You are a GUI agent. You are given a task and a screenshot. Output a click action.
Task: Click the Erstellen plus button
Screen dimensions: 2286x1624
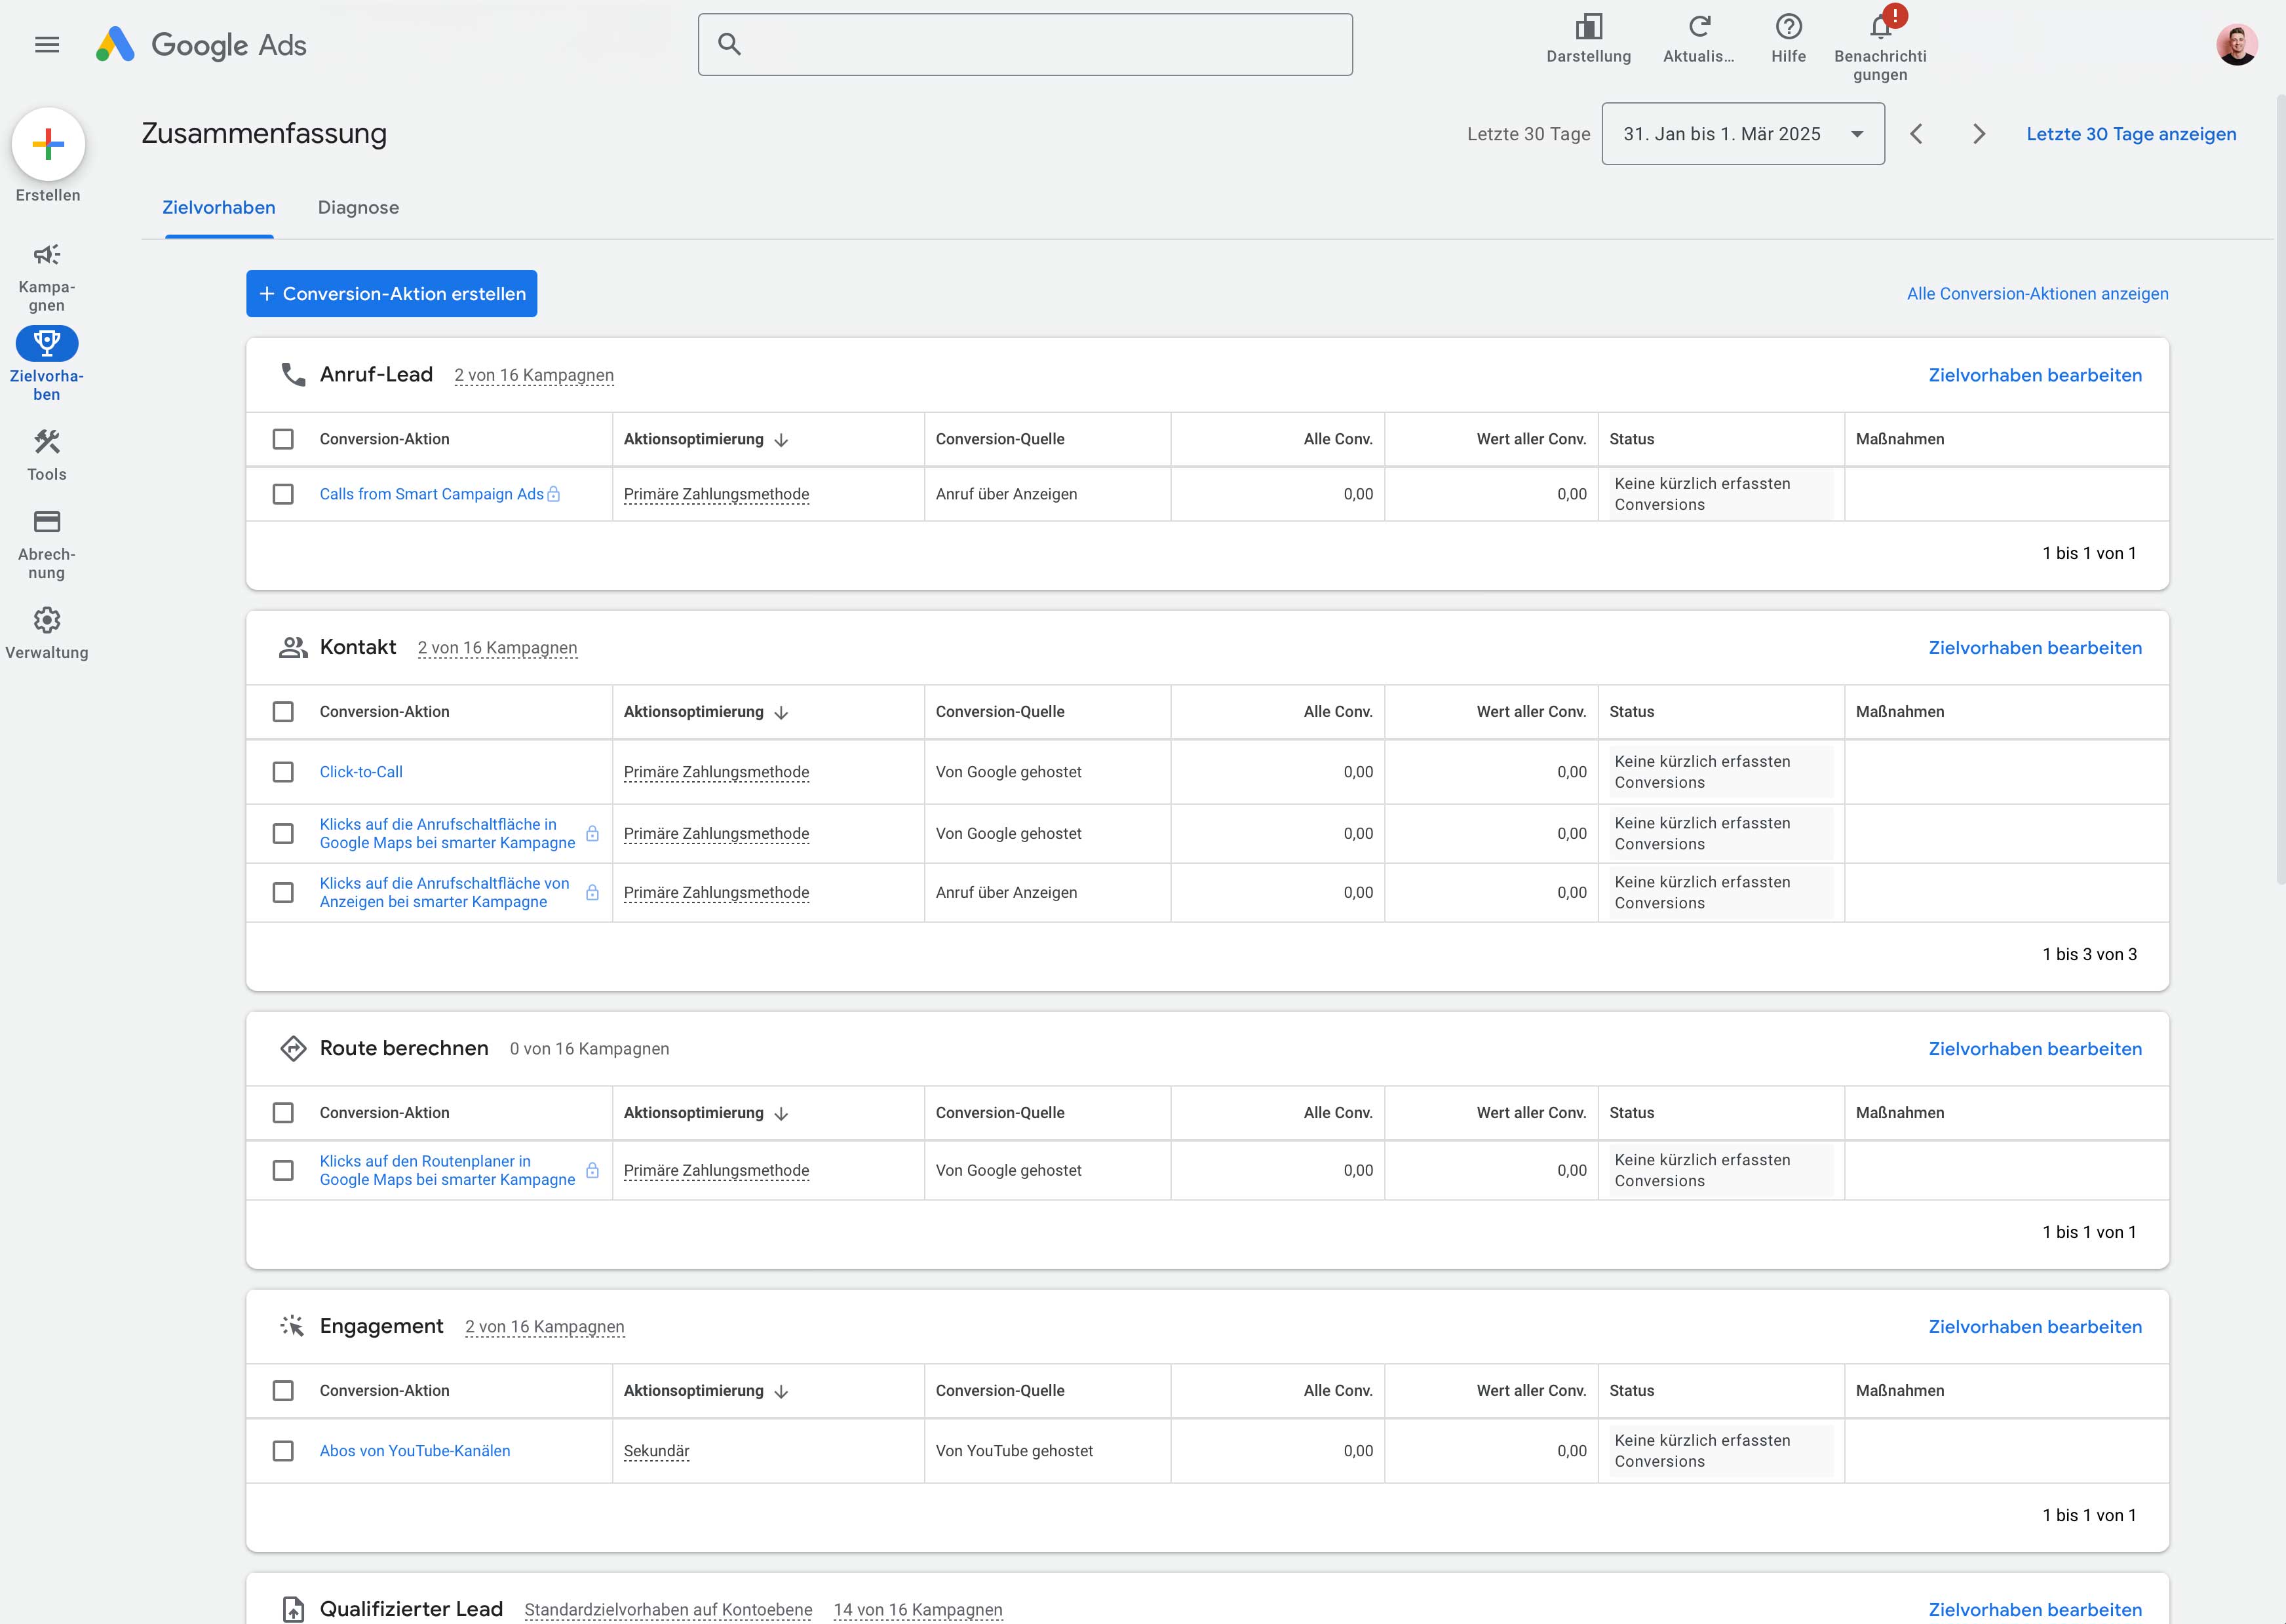point(48,145)
